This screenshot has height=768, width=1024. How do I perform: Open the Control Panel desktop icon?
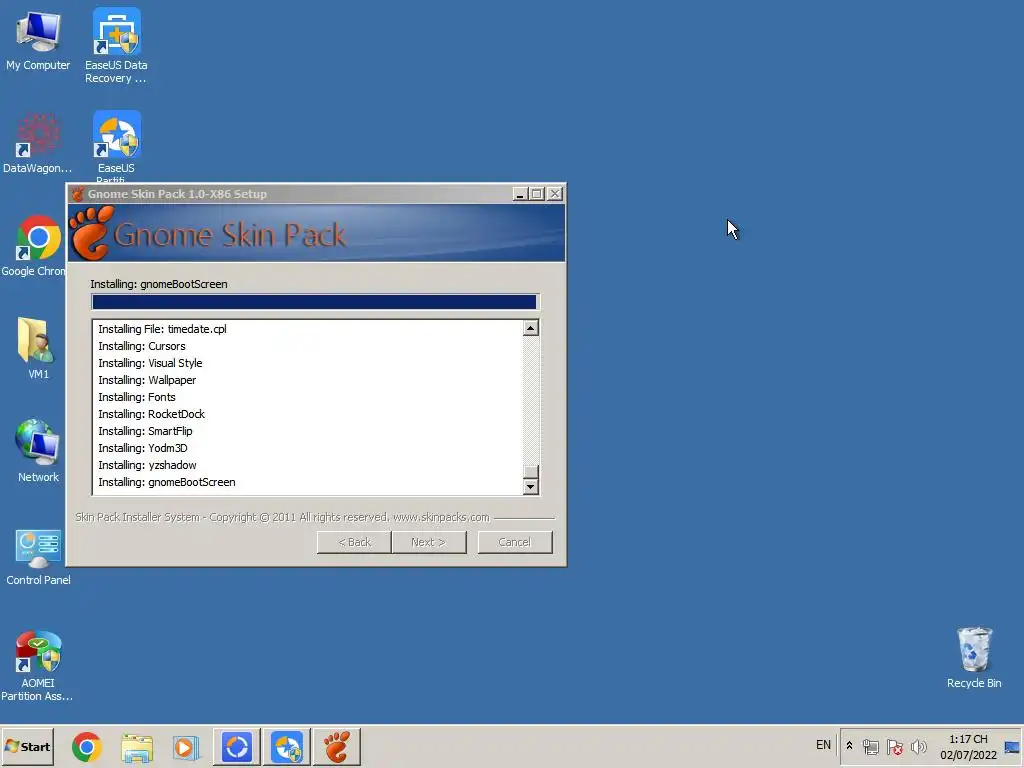point(38,556)
